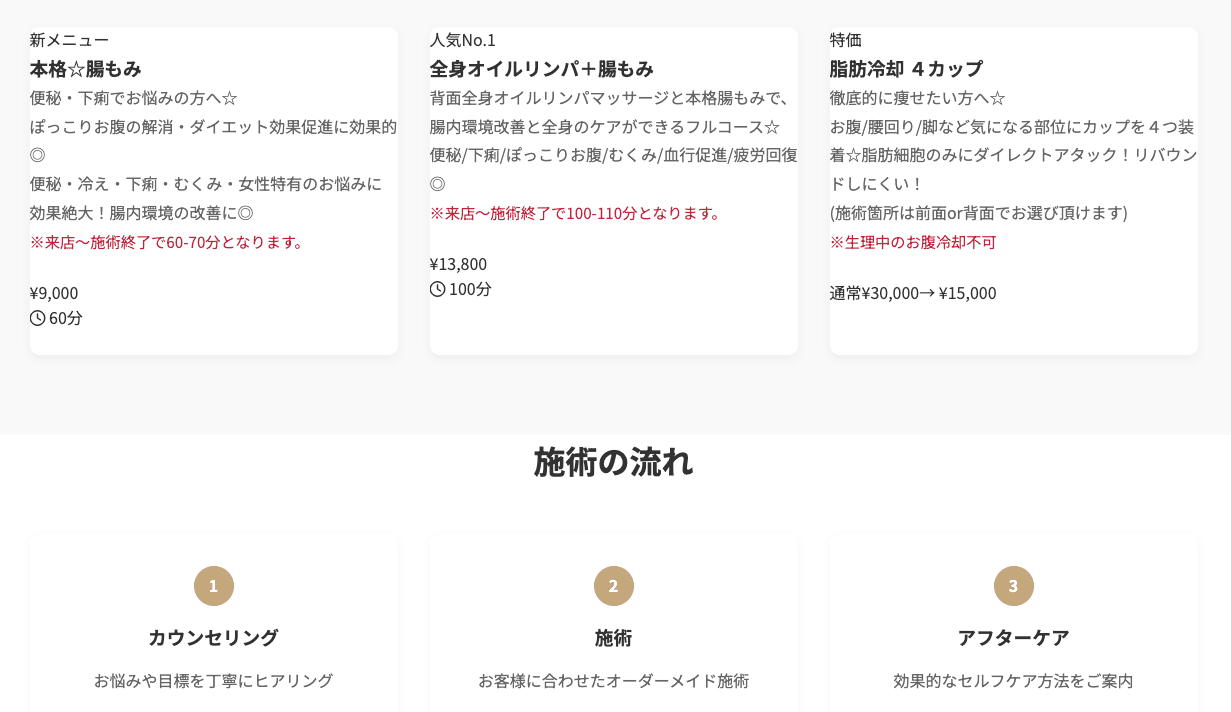
Task: Select the ¥13,800 price
Action: click(459, 264)
